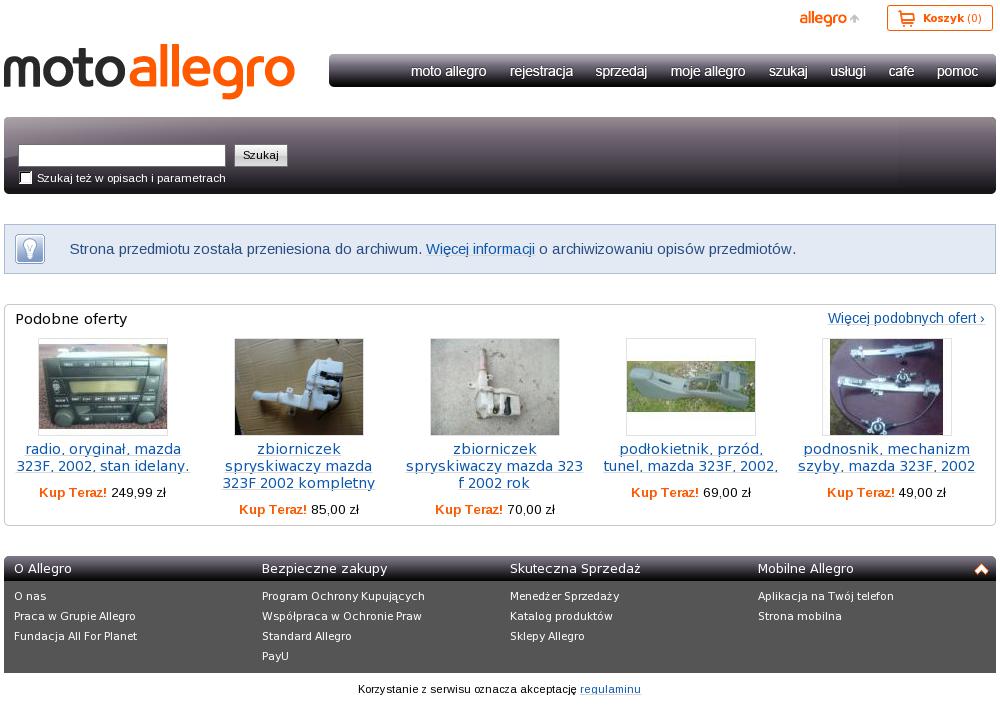Open the 'zbiorniczek ... 2002 rok' product thumbnail
The image size is (1000, 709).
[494, 387]
